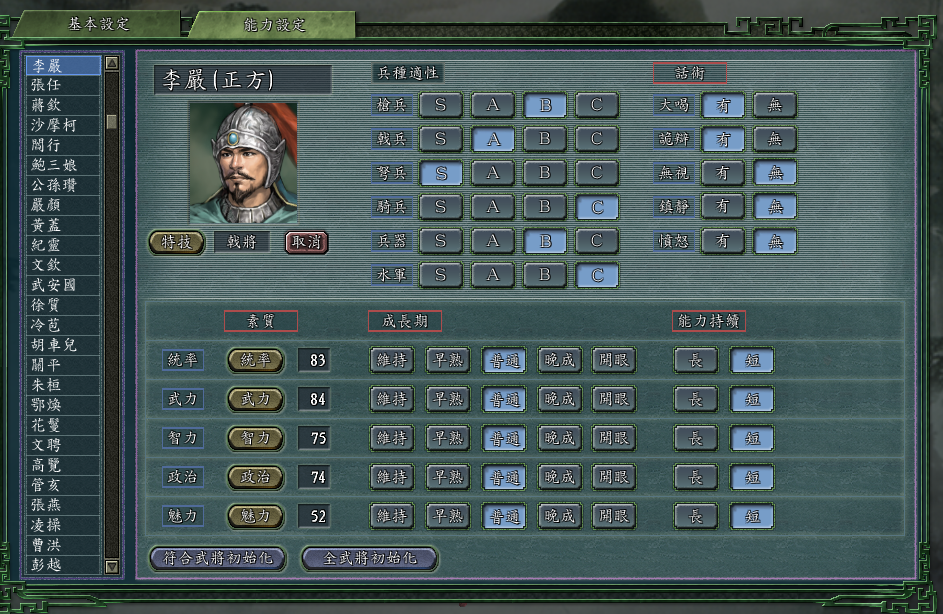This screenshot has height=614, width=943.
Task: Select officer 黃蓋 in the list
Action: [63, 225]
